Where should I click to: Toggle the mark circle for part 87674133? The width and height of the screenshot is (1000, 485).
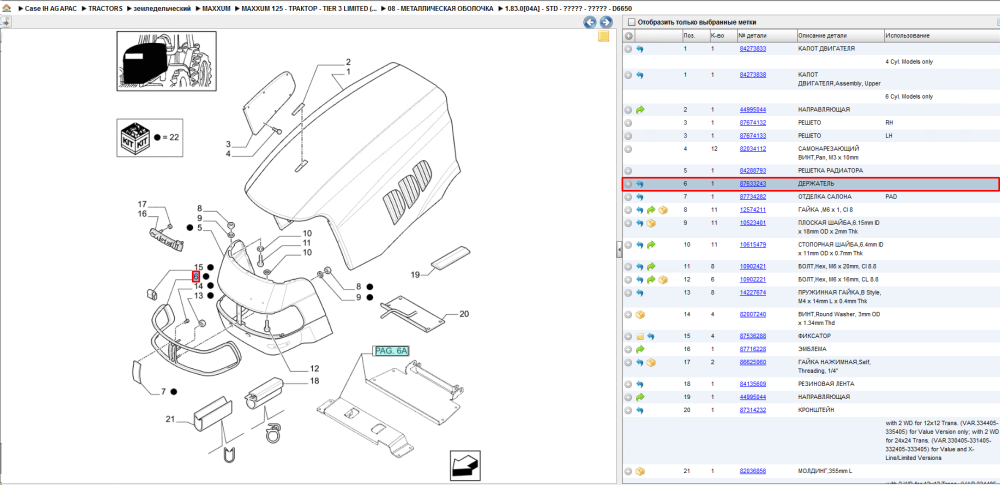pos(628,136)
